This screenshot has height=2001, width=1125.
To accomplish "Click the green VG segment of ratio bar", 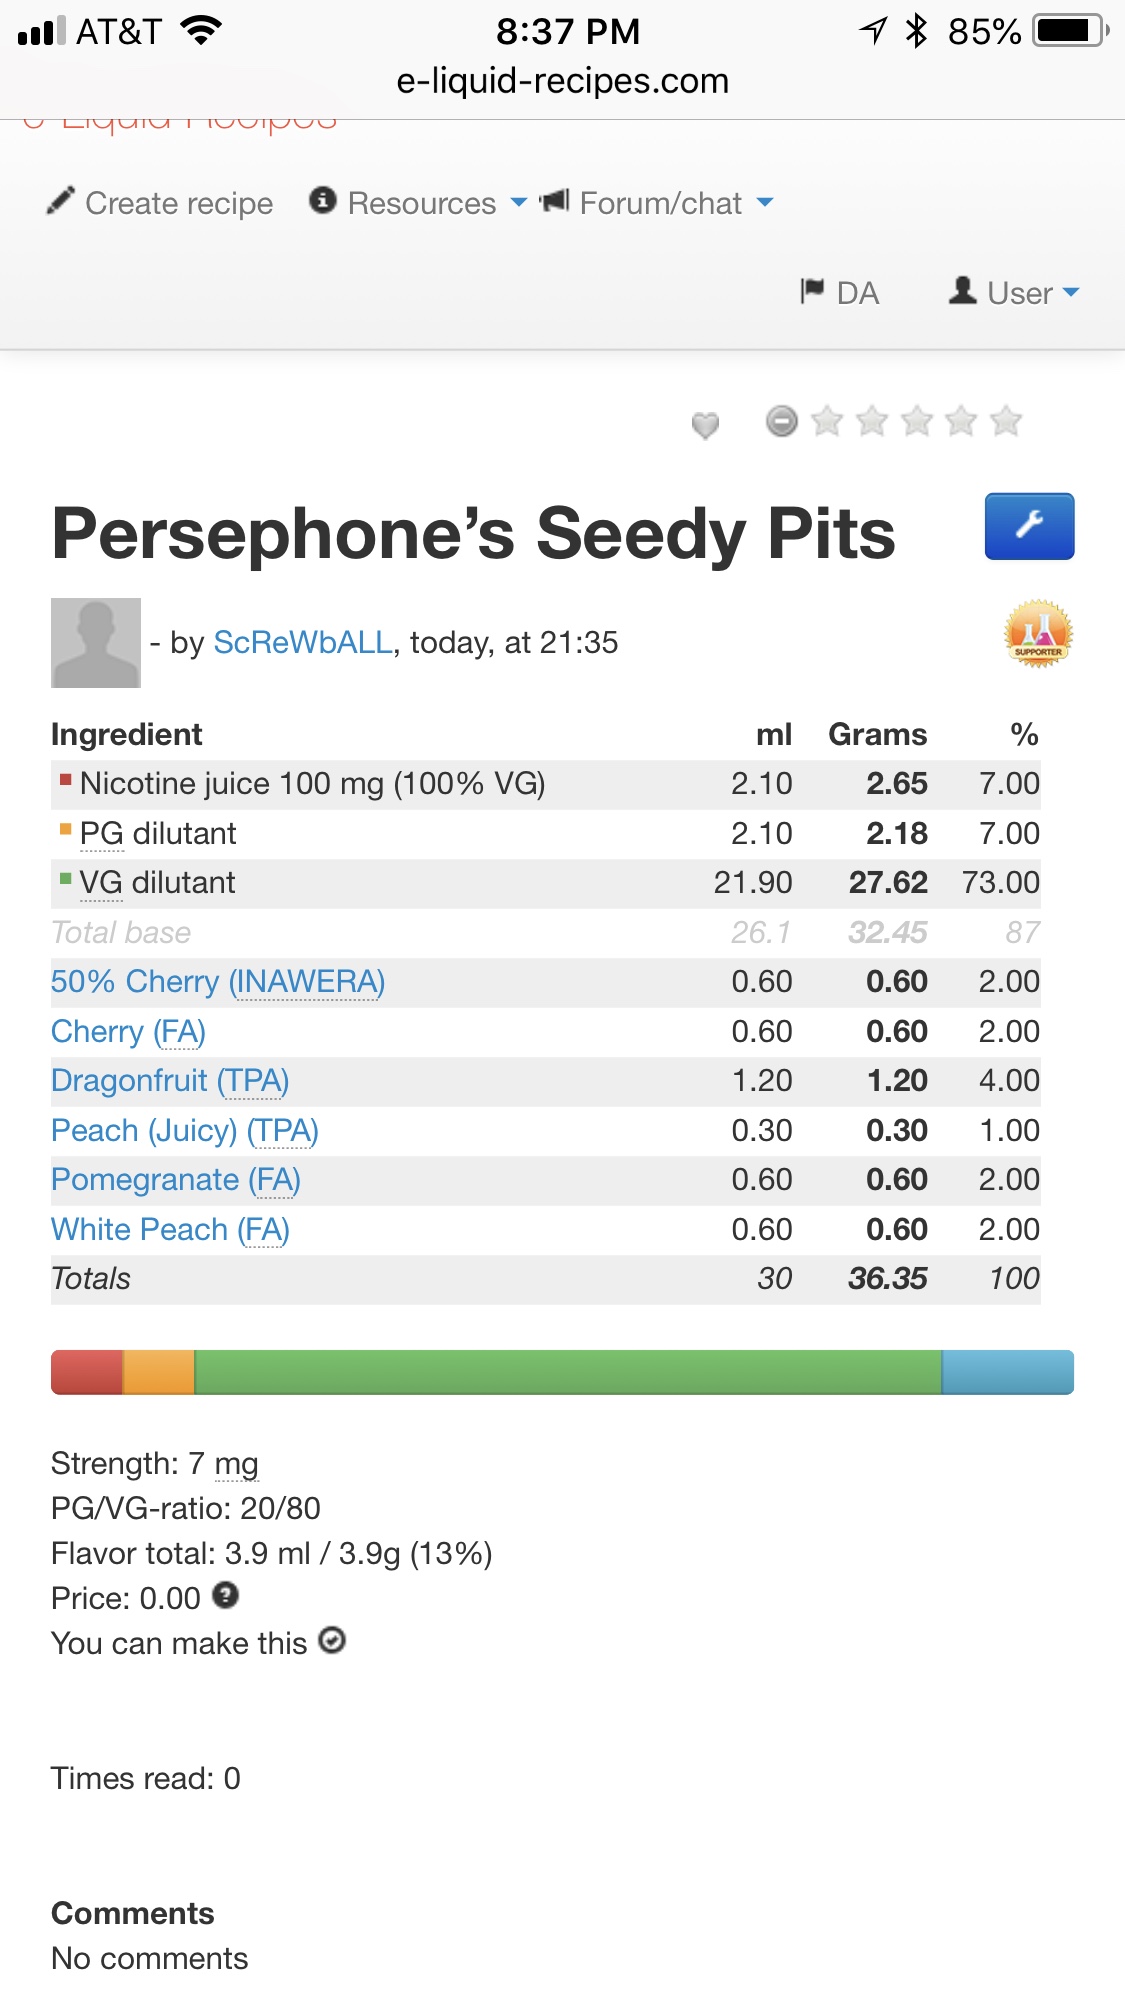I will click(x=567, y=1372).
